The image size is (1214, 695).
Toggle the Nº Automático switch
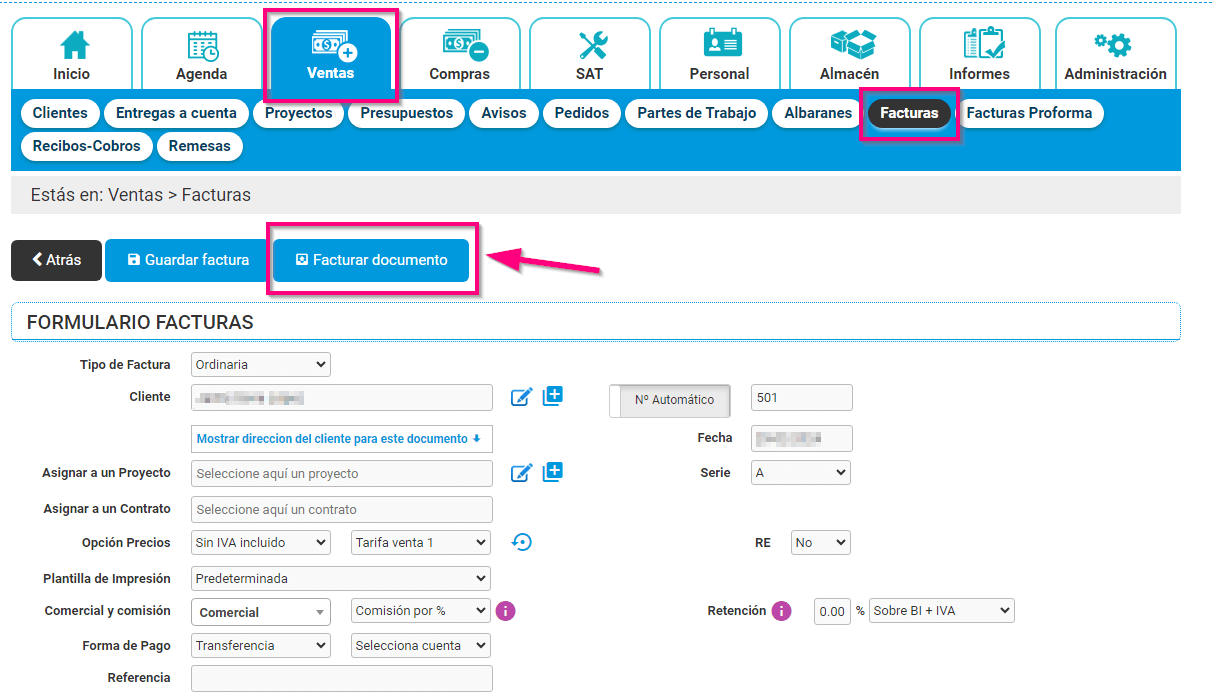tap(670, 400)
